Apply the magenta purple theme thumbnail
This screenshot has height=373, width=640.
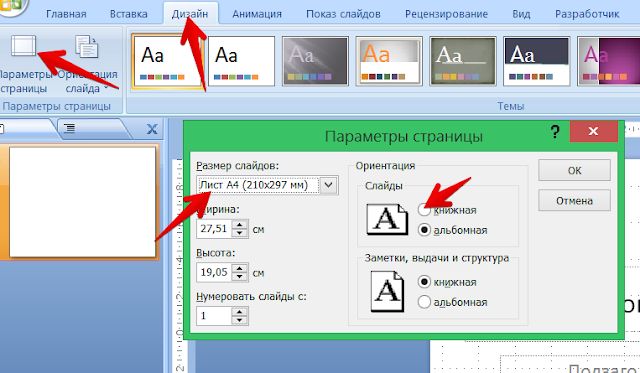point(608,61)
